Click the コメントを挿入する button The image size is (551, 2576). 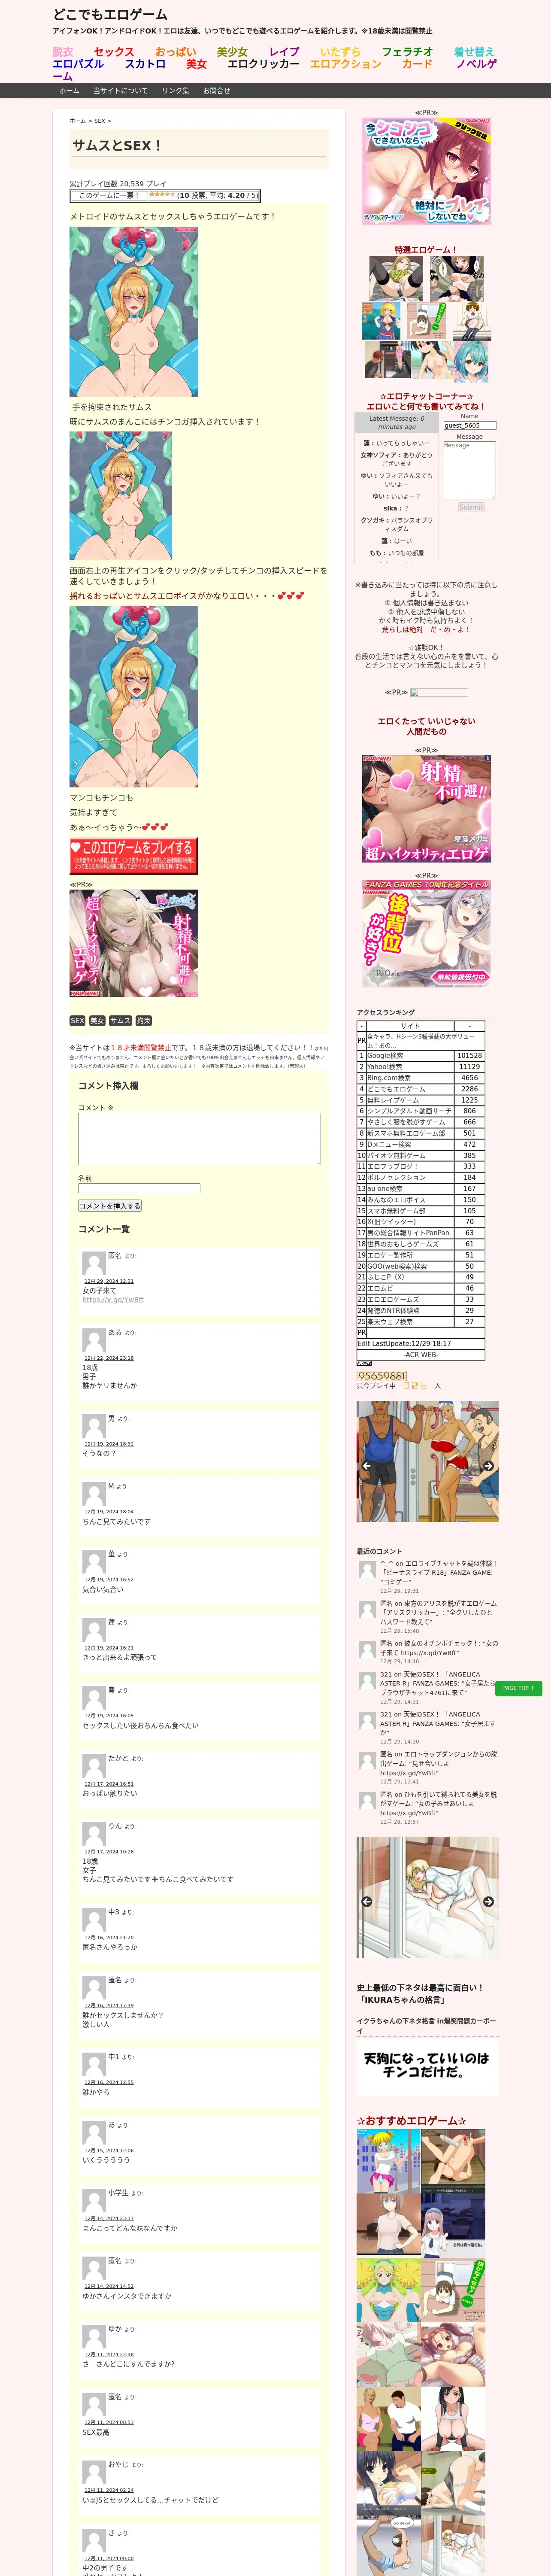click(110, 1206)
